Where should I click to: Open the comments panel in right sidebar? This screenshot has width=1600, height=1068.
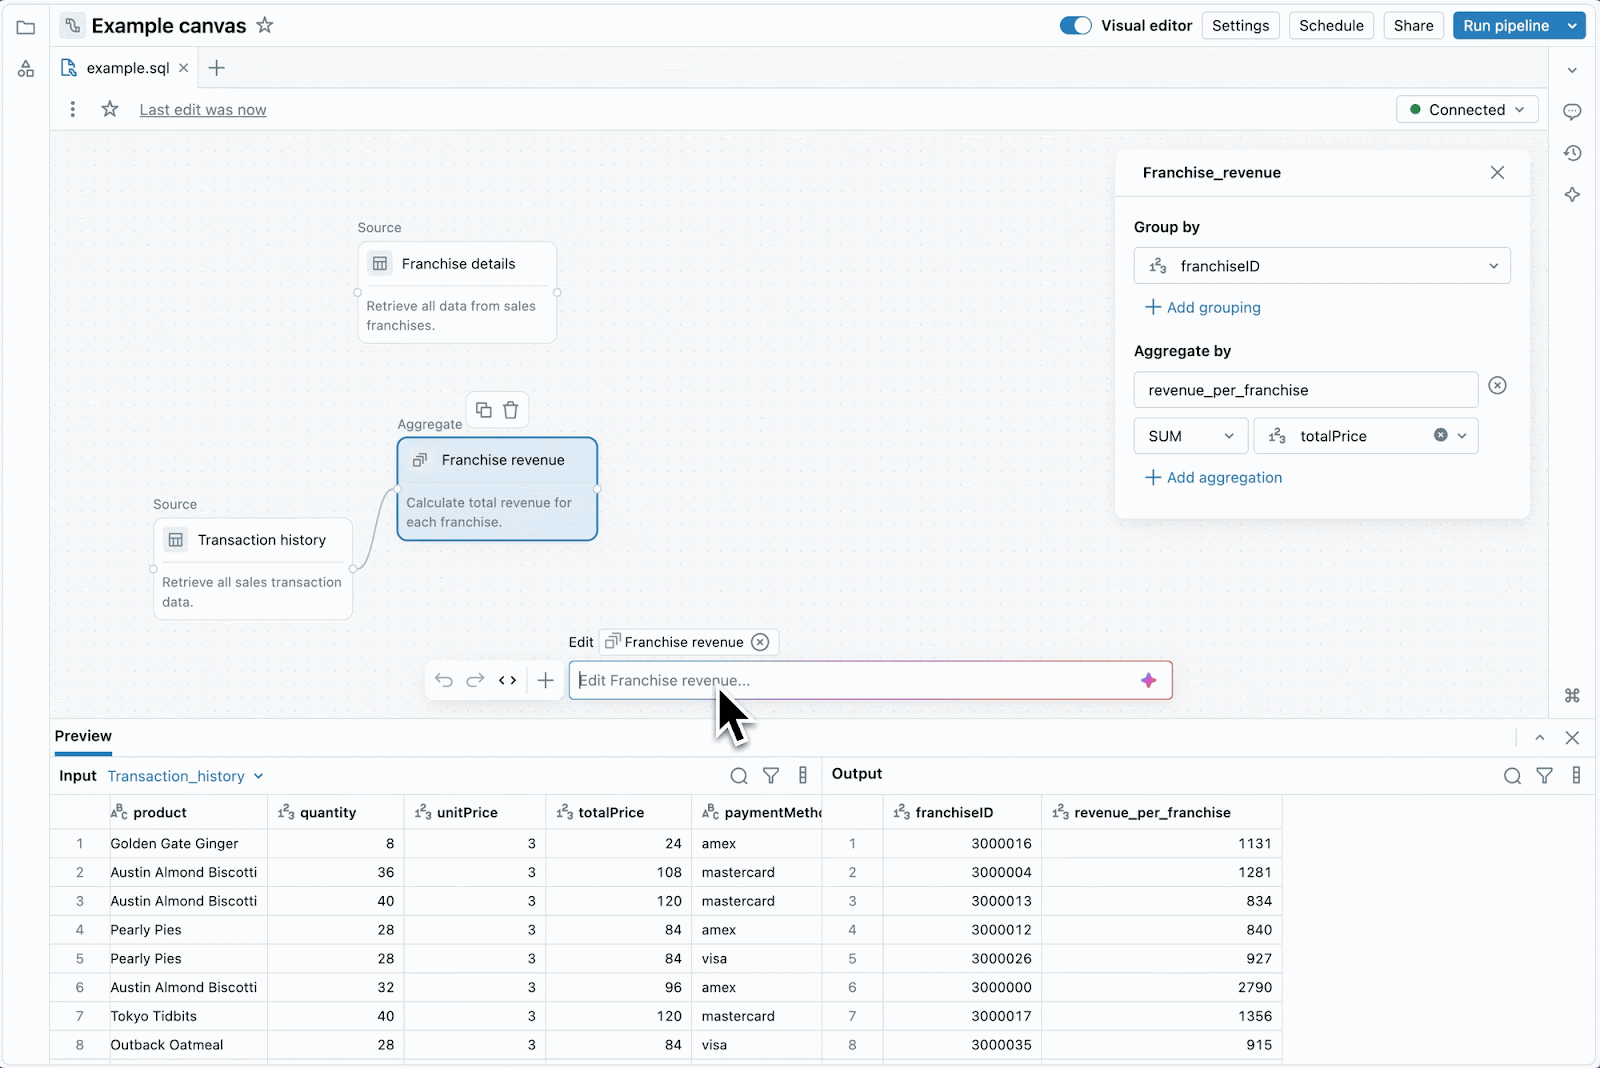pyautogui.click(x=1572, y=111)
